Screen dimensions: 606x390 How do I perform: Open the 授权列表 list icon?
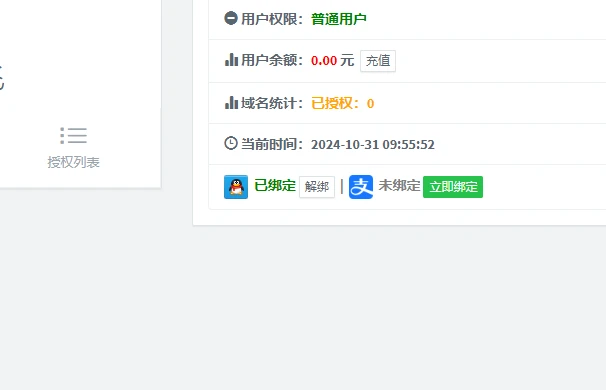[x=73, y=135]
